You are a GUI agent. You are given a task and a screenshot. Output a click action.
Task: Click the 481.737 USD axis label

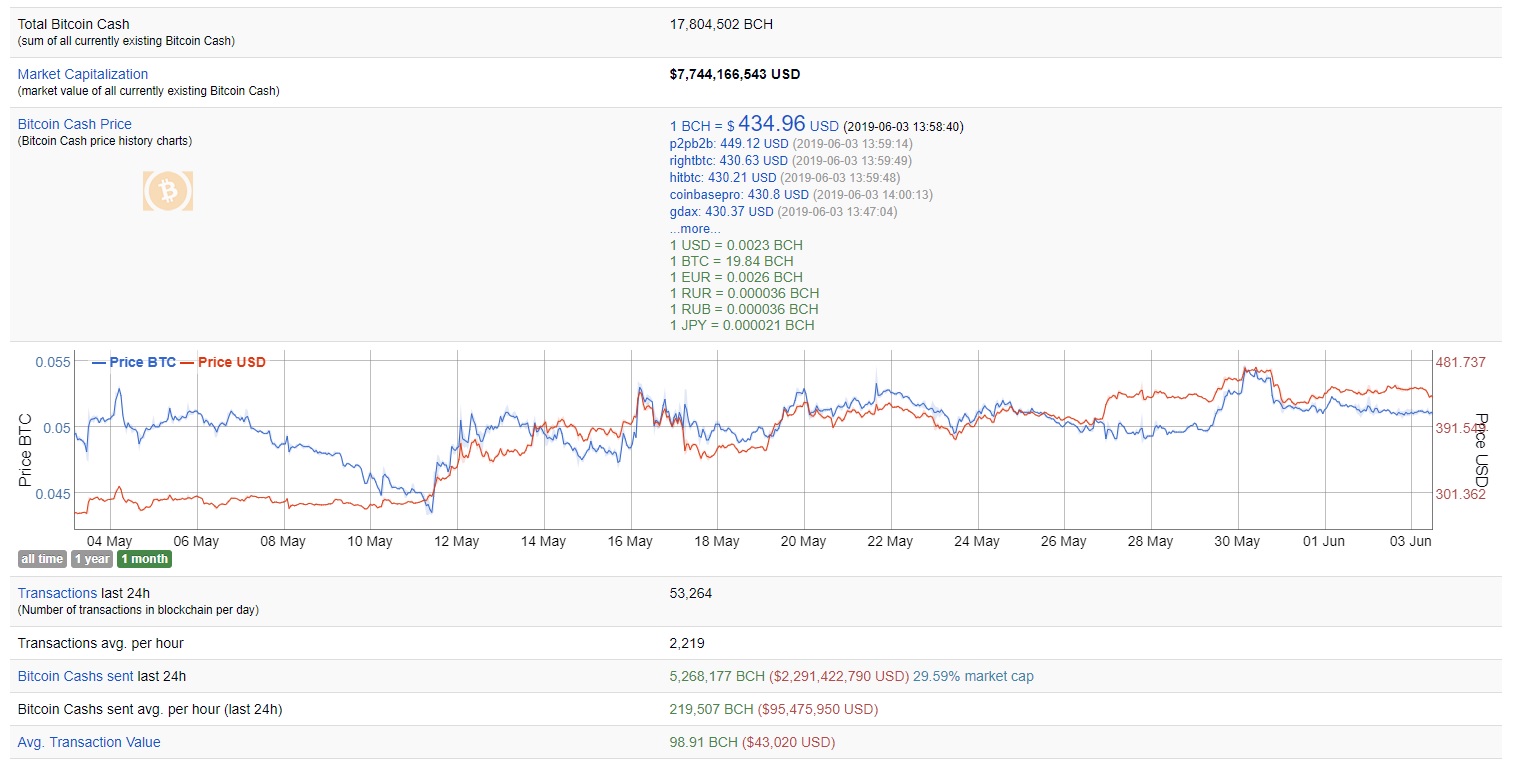[x=1460, y=362]
